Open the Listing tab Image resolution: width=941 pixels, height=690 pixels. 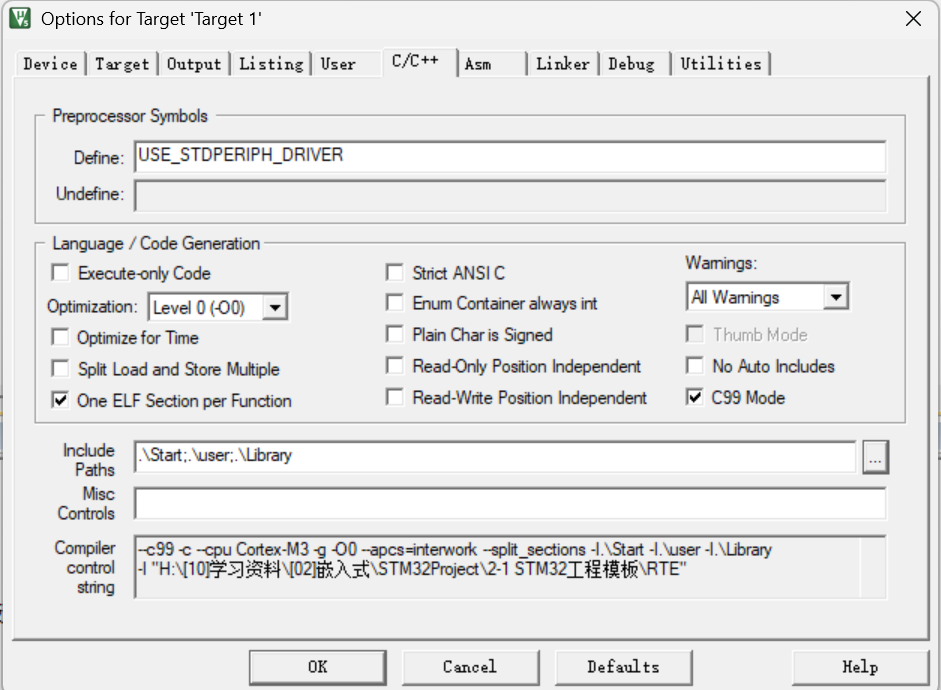click(x=271, y=64)
